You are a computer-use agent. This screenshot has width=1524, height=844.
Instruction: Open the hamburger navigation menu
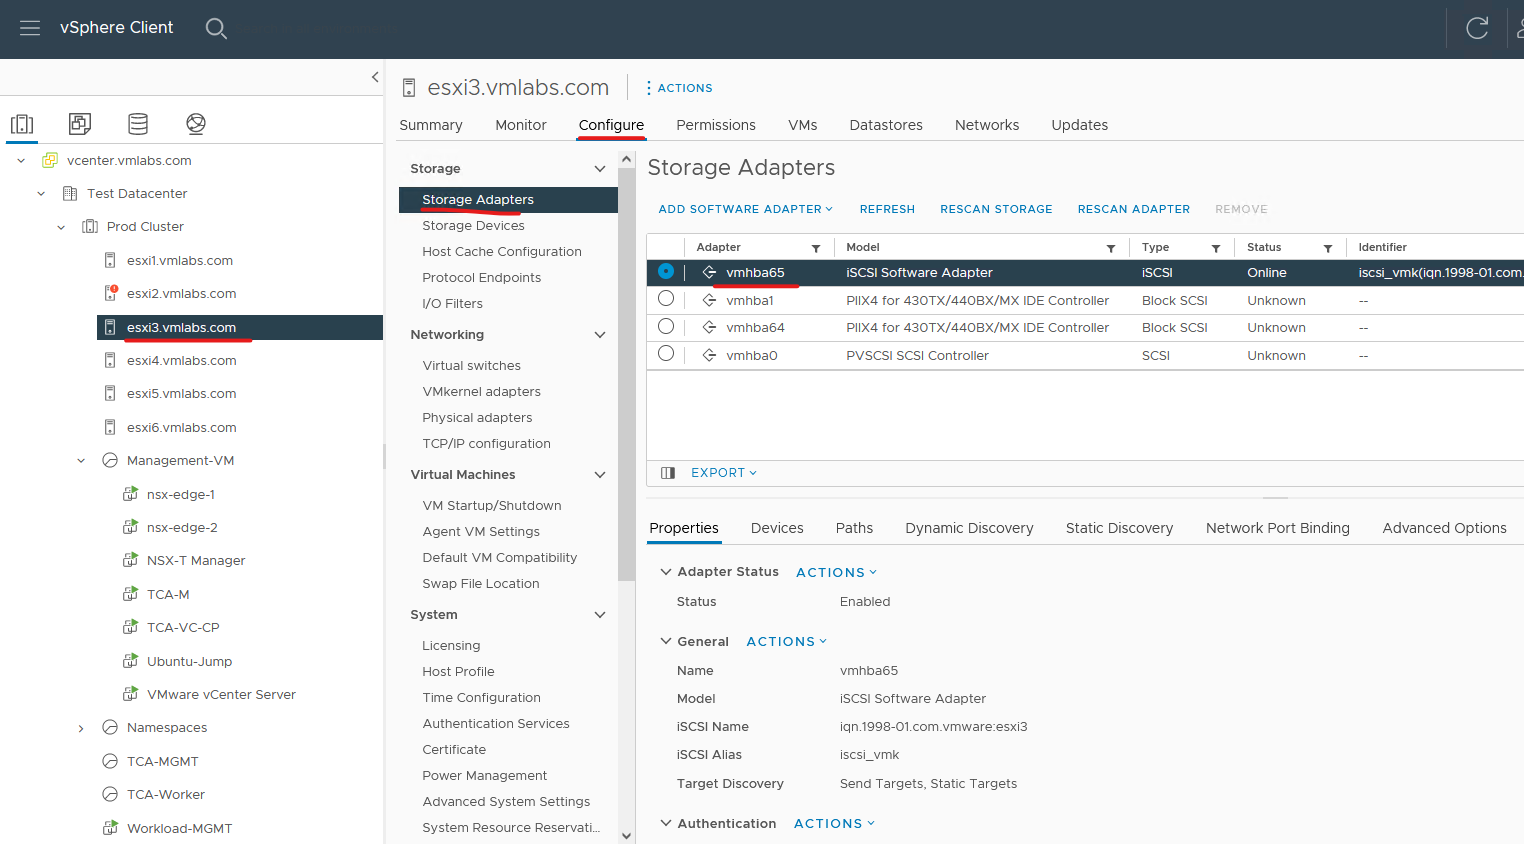pyautogui.click(x=30, y=28)
